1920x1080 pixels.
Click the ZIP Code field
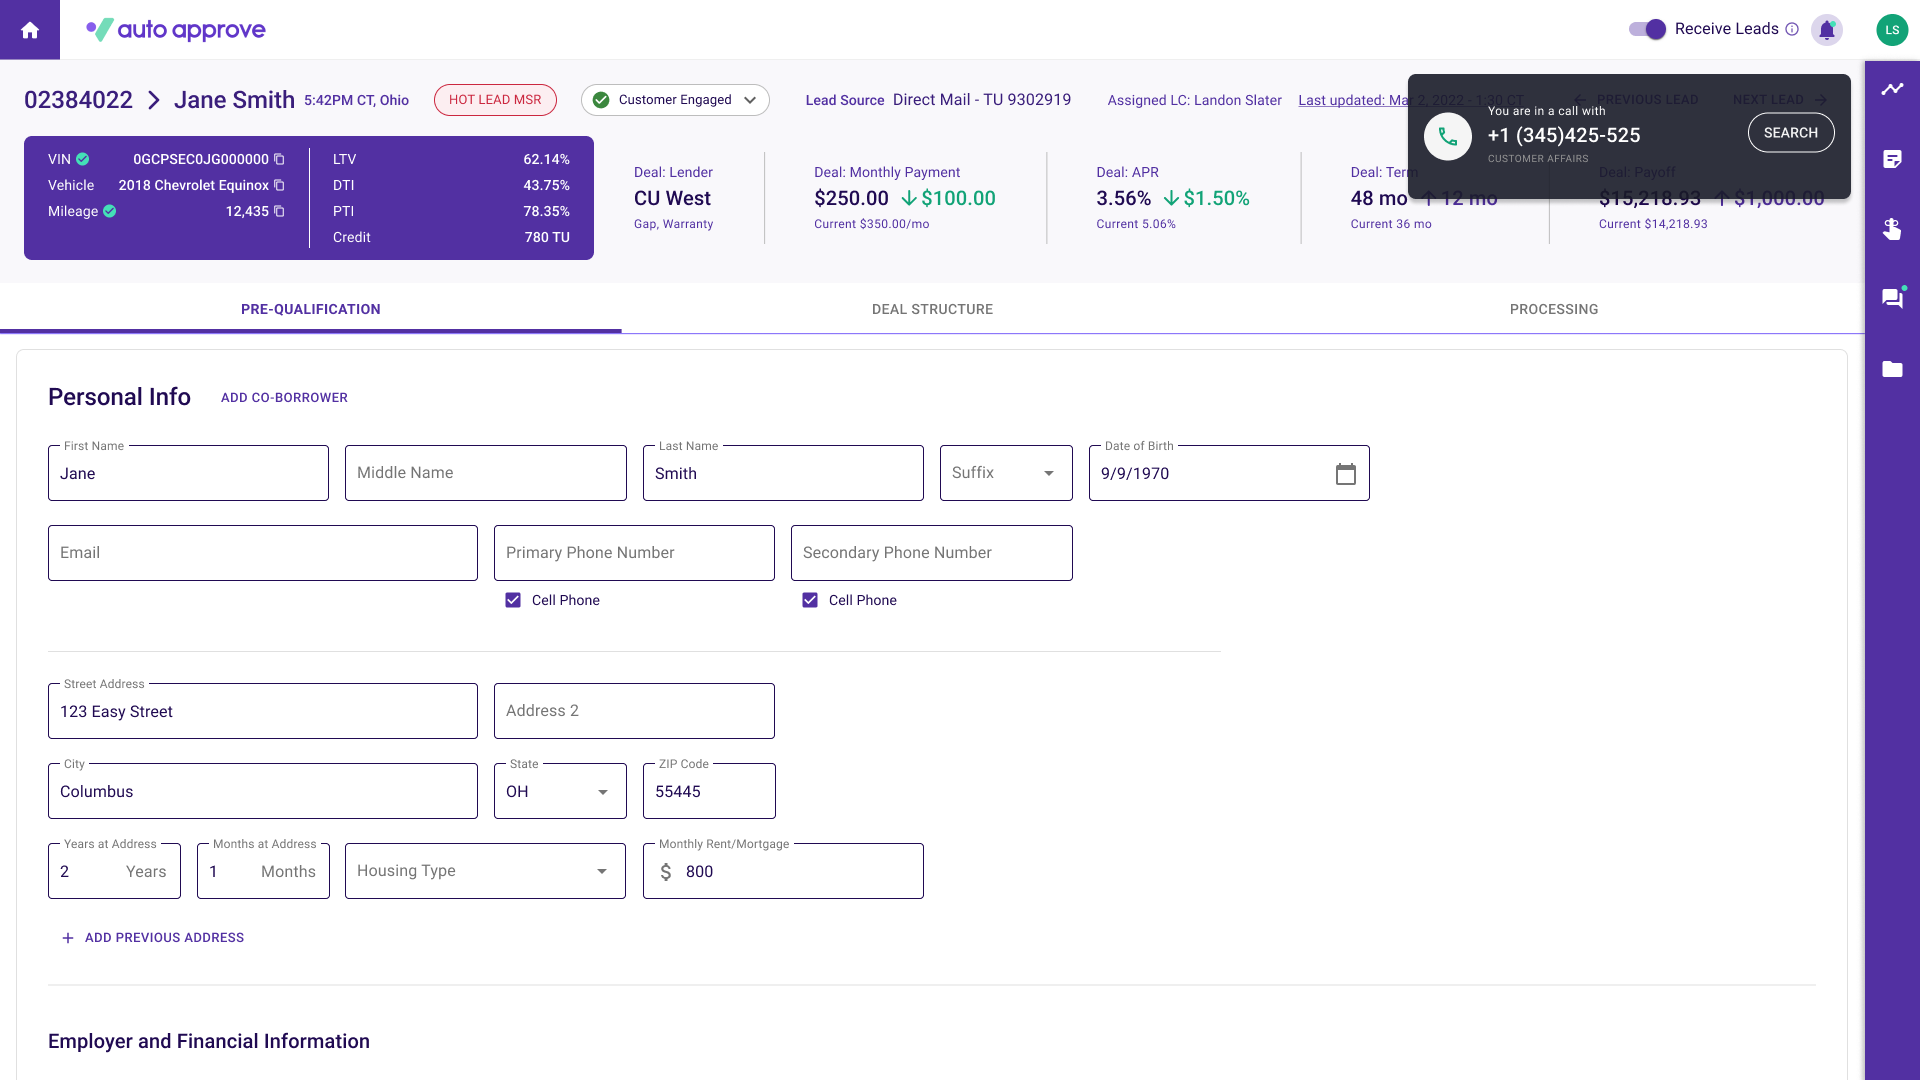point(709,791)
